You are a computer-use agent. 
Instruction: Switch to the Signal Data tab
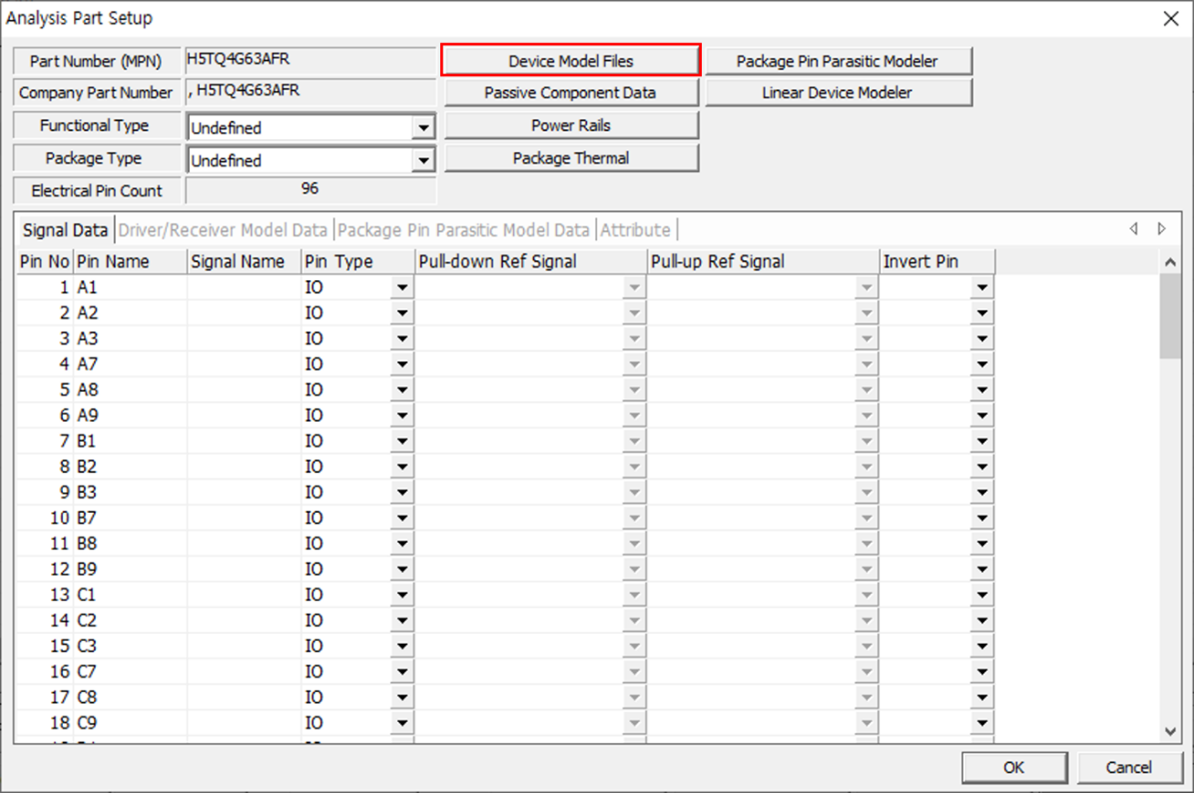click(x=65, y=230)
